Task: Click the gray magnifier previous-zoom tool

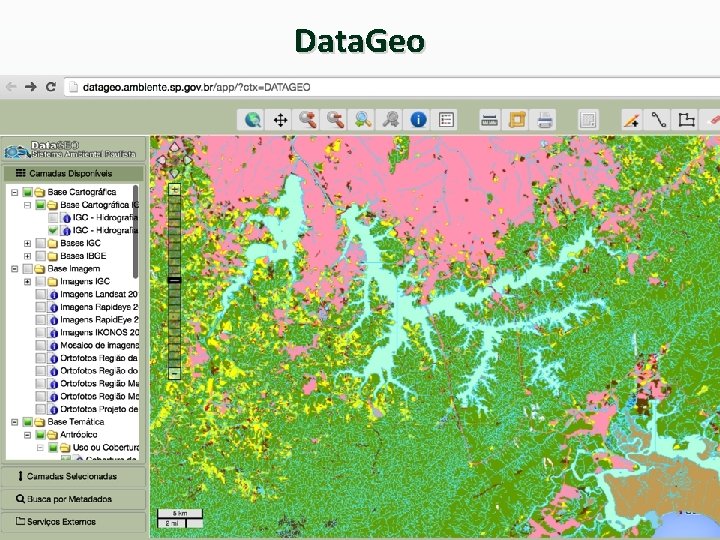Action: coord(391,120)
